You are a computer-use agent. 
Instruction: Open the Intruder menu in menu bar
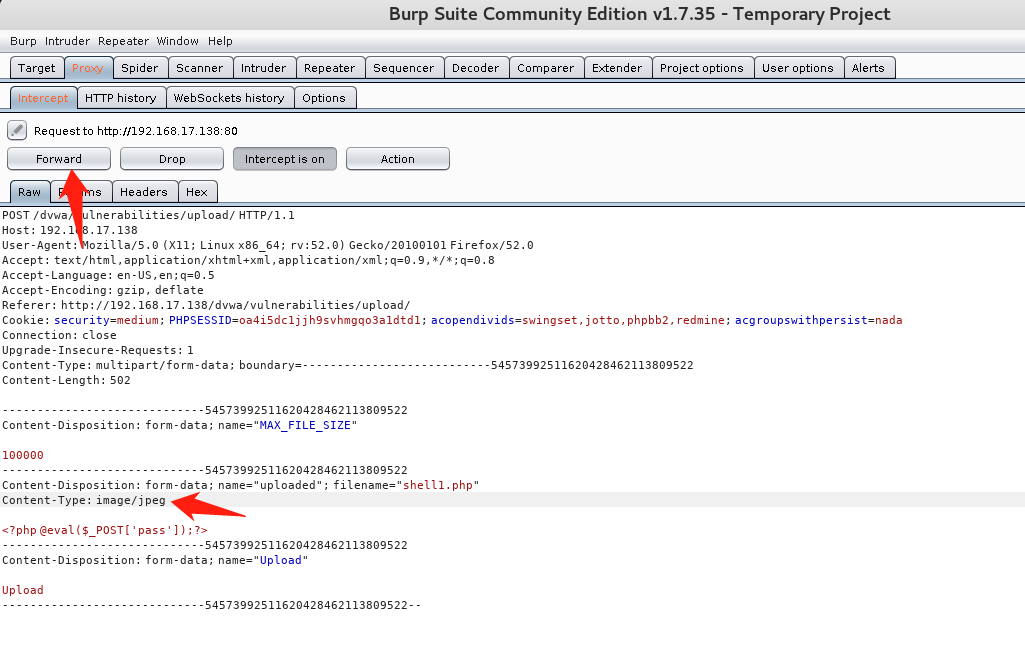click(67, 41)
